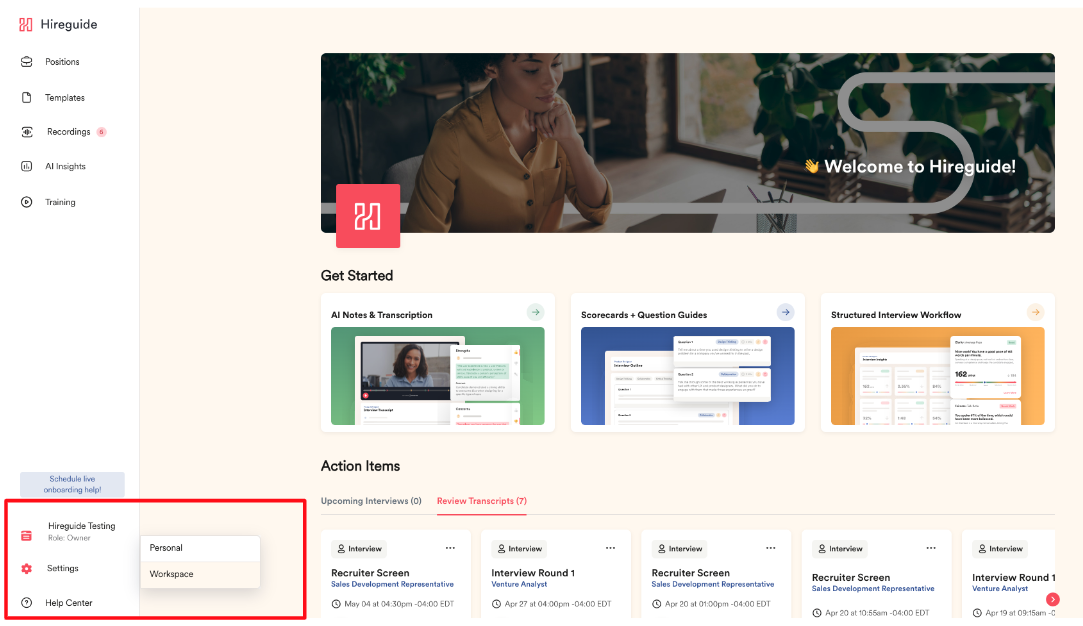
Task: Switch to the Upcoming Interviews (0) tab
Action: click(371, 501)
